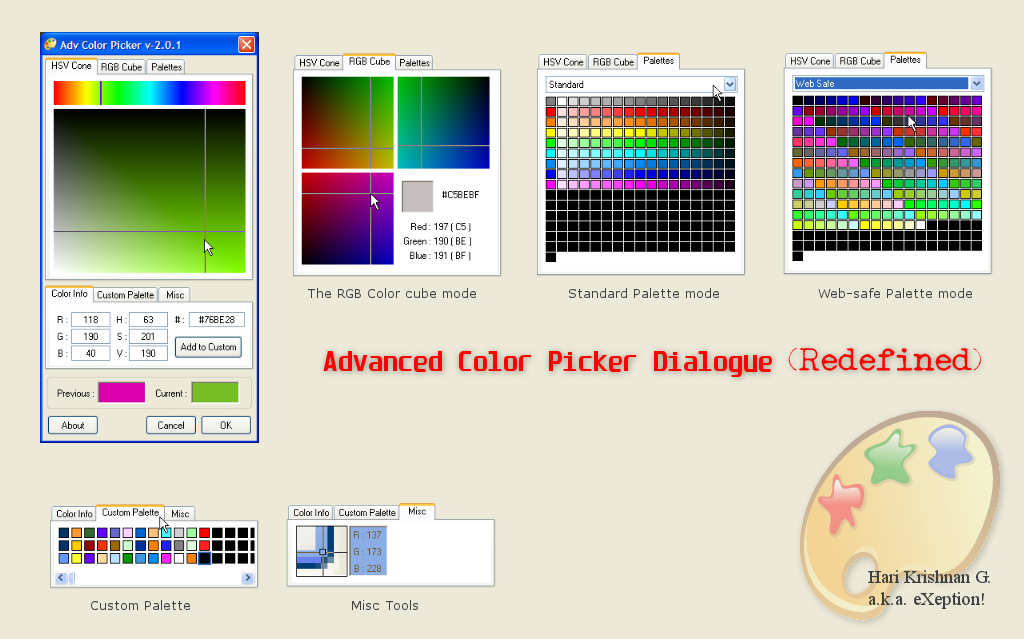Switch to the RGB Cube tab in the main dialog
The width and height of the screenshot is (1024, 639).
pos(121,67)
